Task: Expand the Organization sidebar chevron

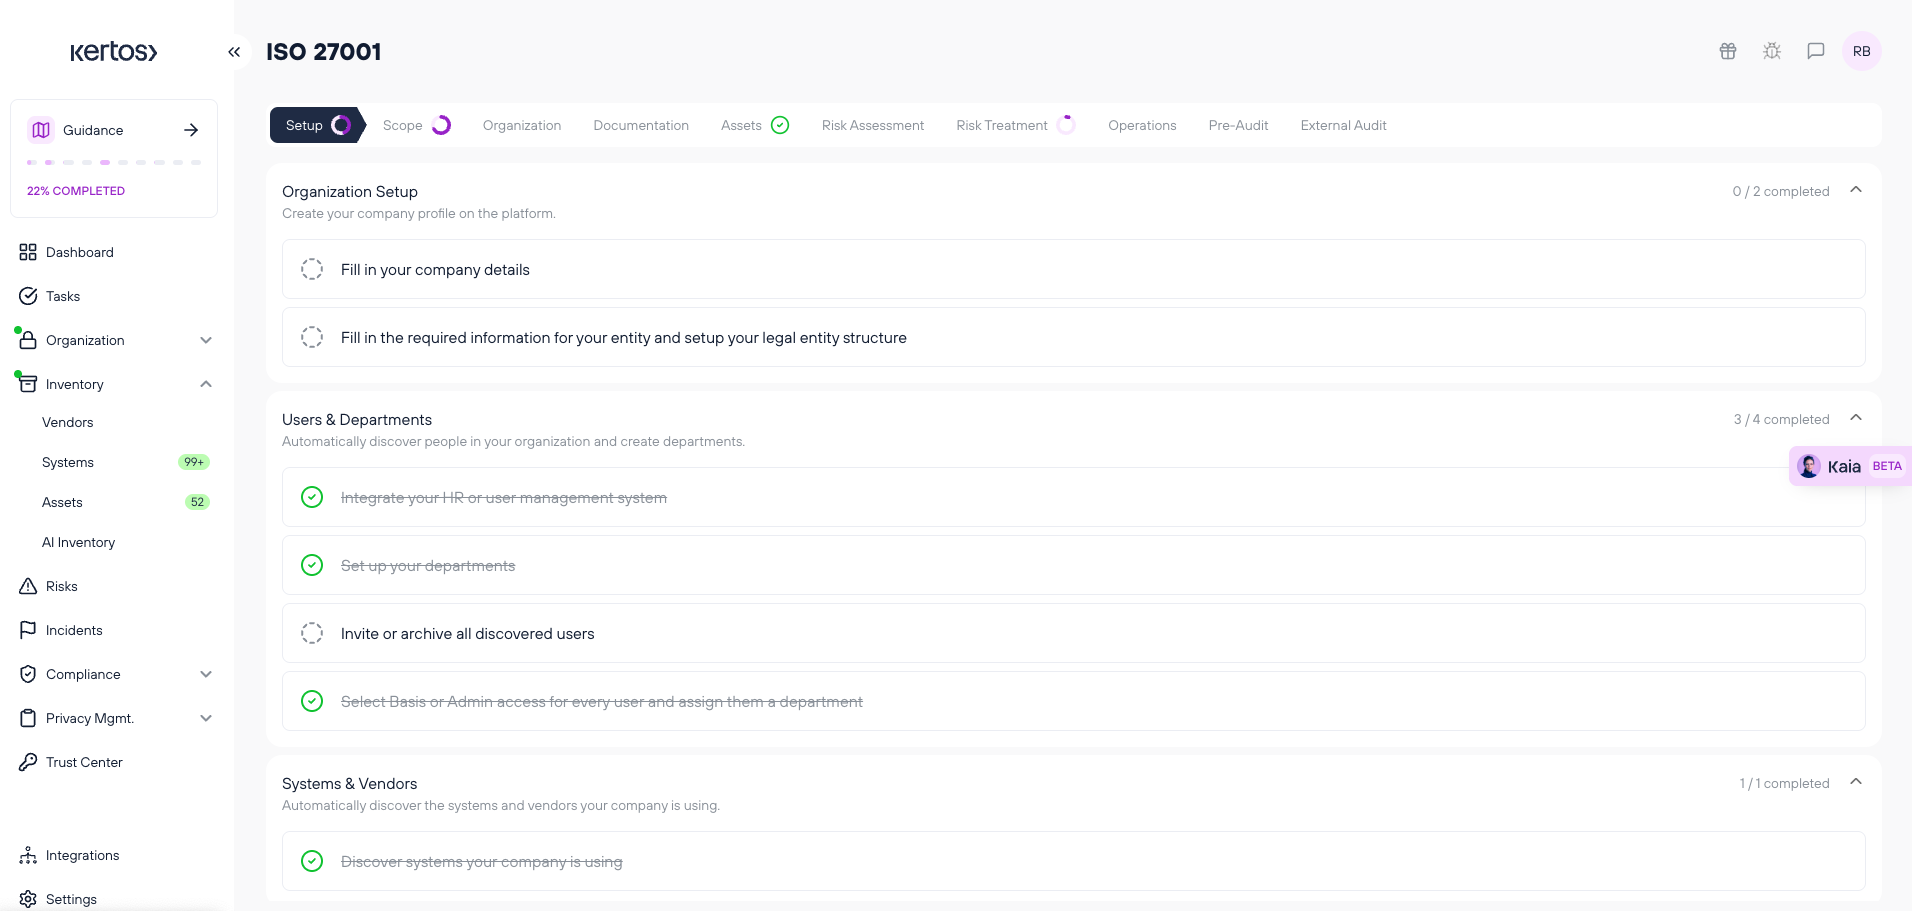Action: click(x=206, y=340)
